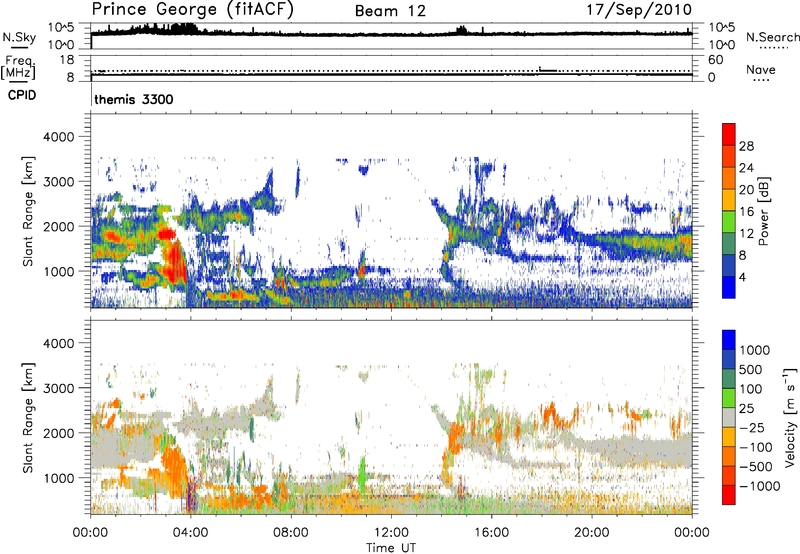Click the blue swatch on Power colorbar
Screen dimensions: 800x554
pyautogui.click(x=729, y=287)
